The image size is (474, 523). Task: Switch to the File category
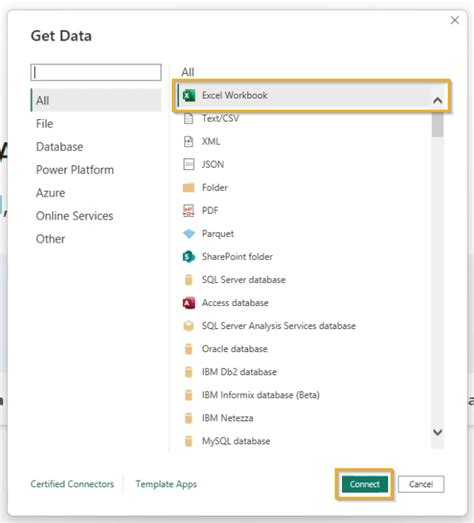pyautogui.click(x=44, y=124)
